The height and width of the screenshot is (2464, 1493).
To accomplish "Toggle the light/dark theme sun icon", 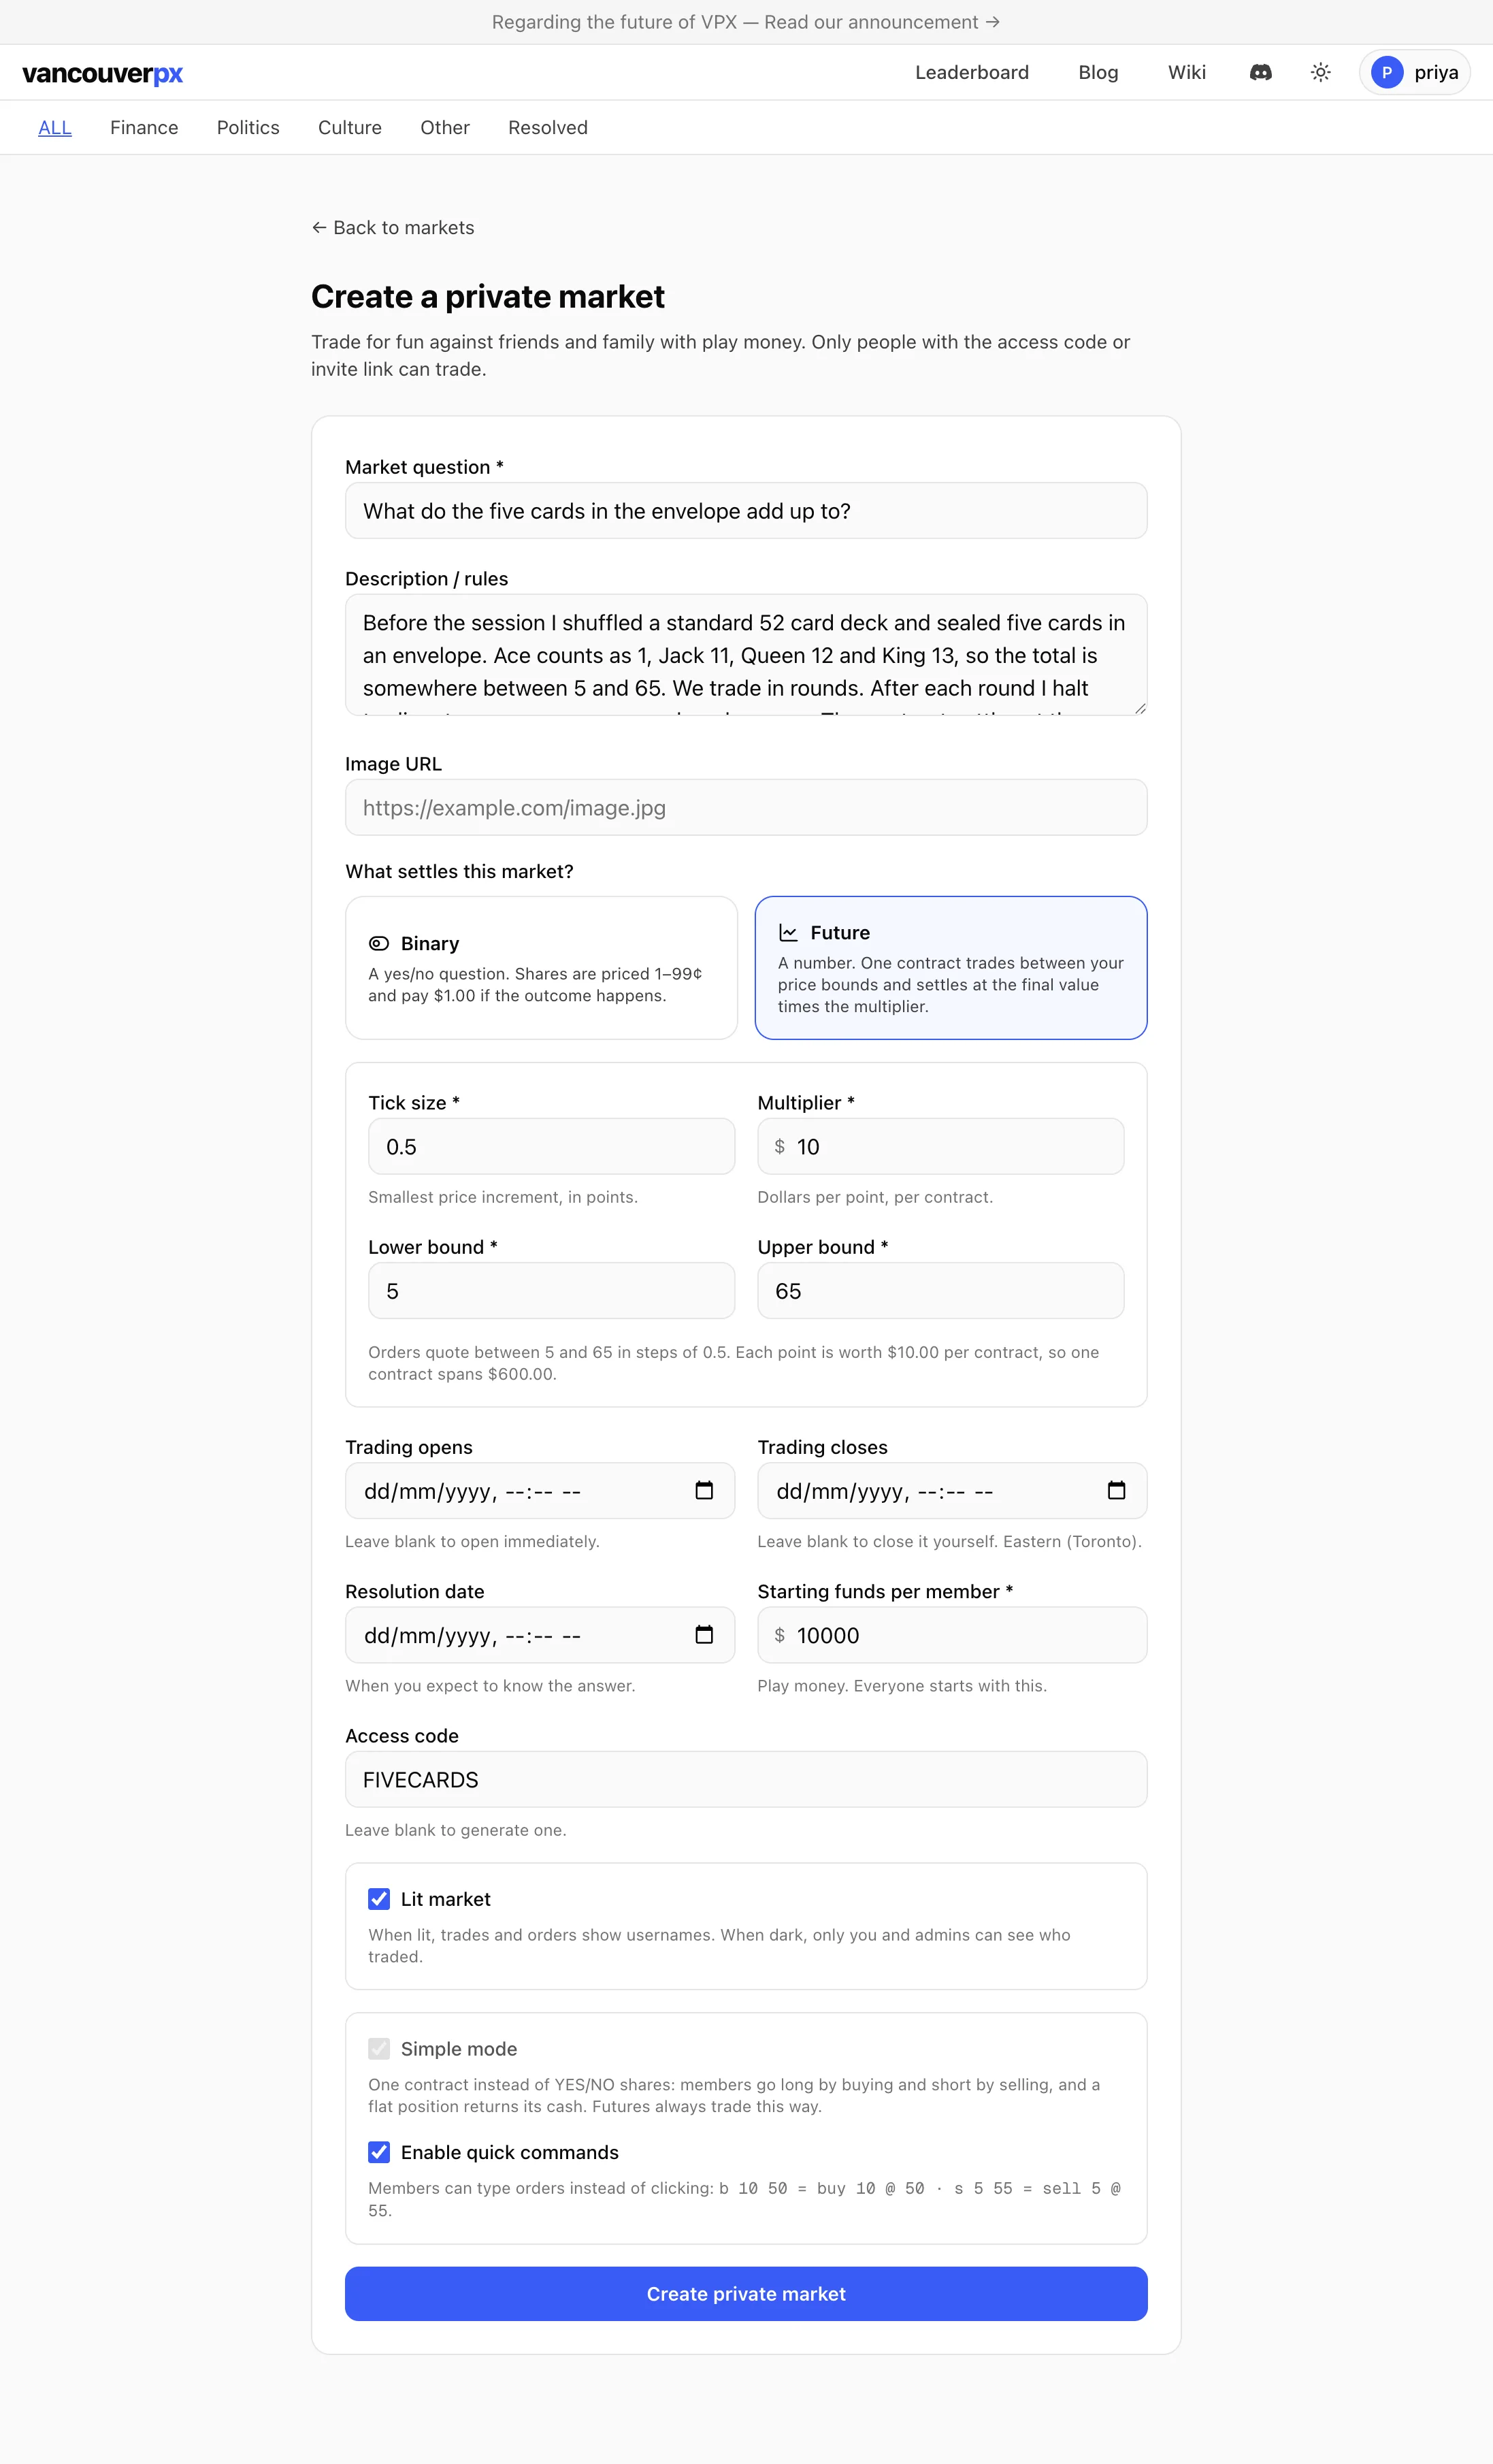I will [x=1320, y=72].
